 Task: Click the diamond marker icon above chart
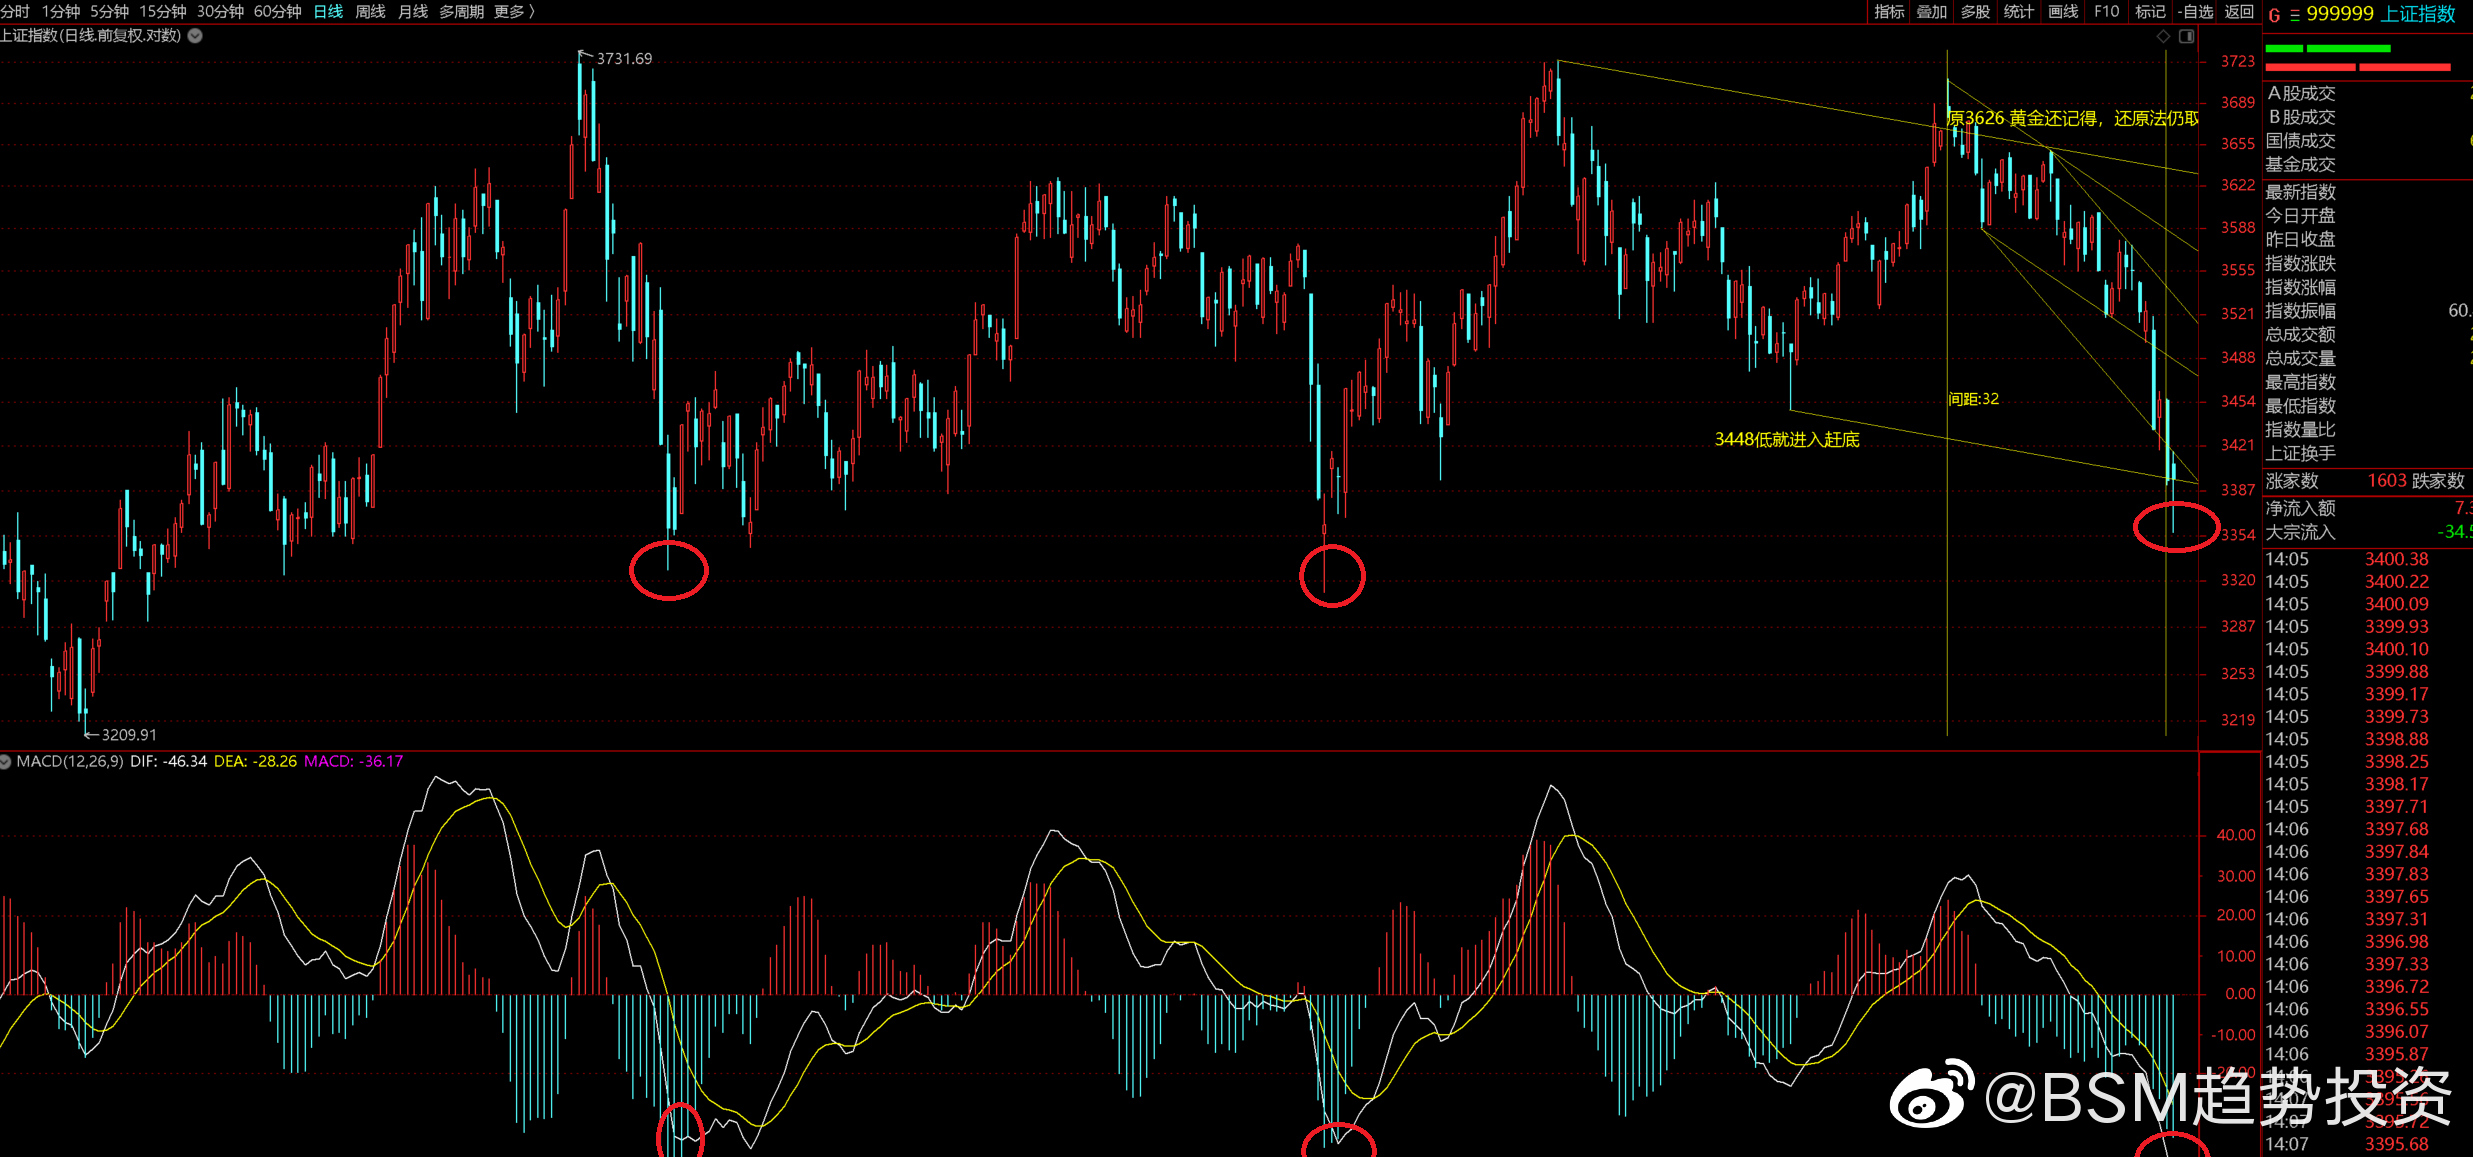2163,36
